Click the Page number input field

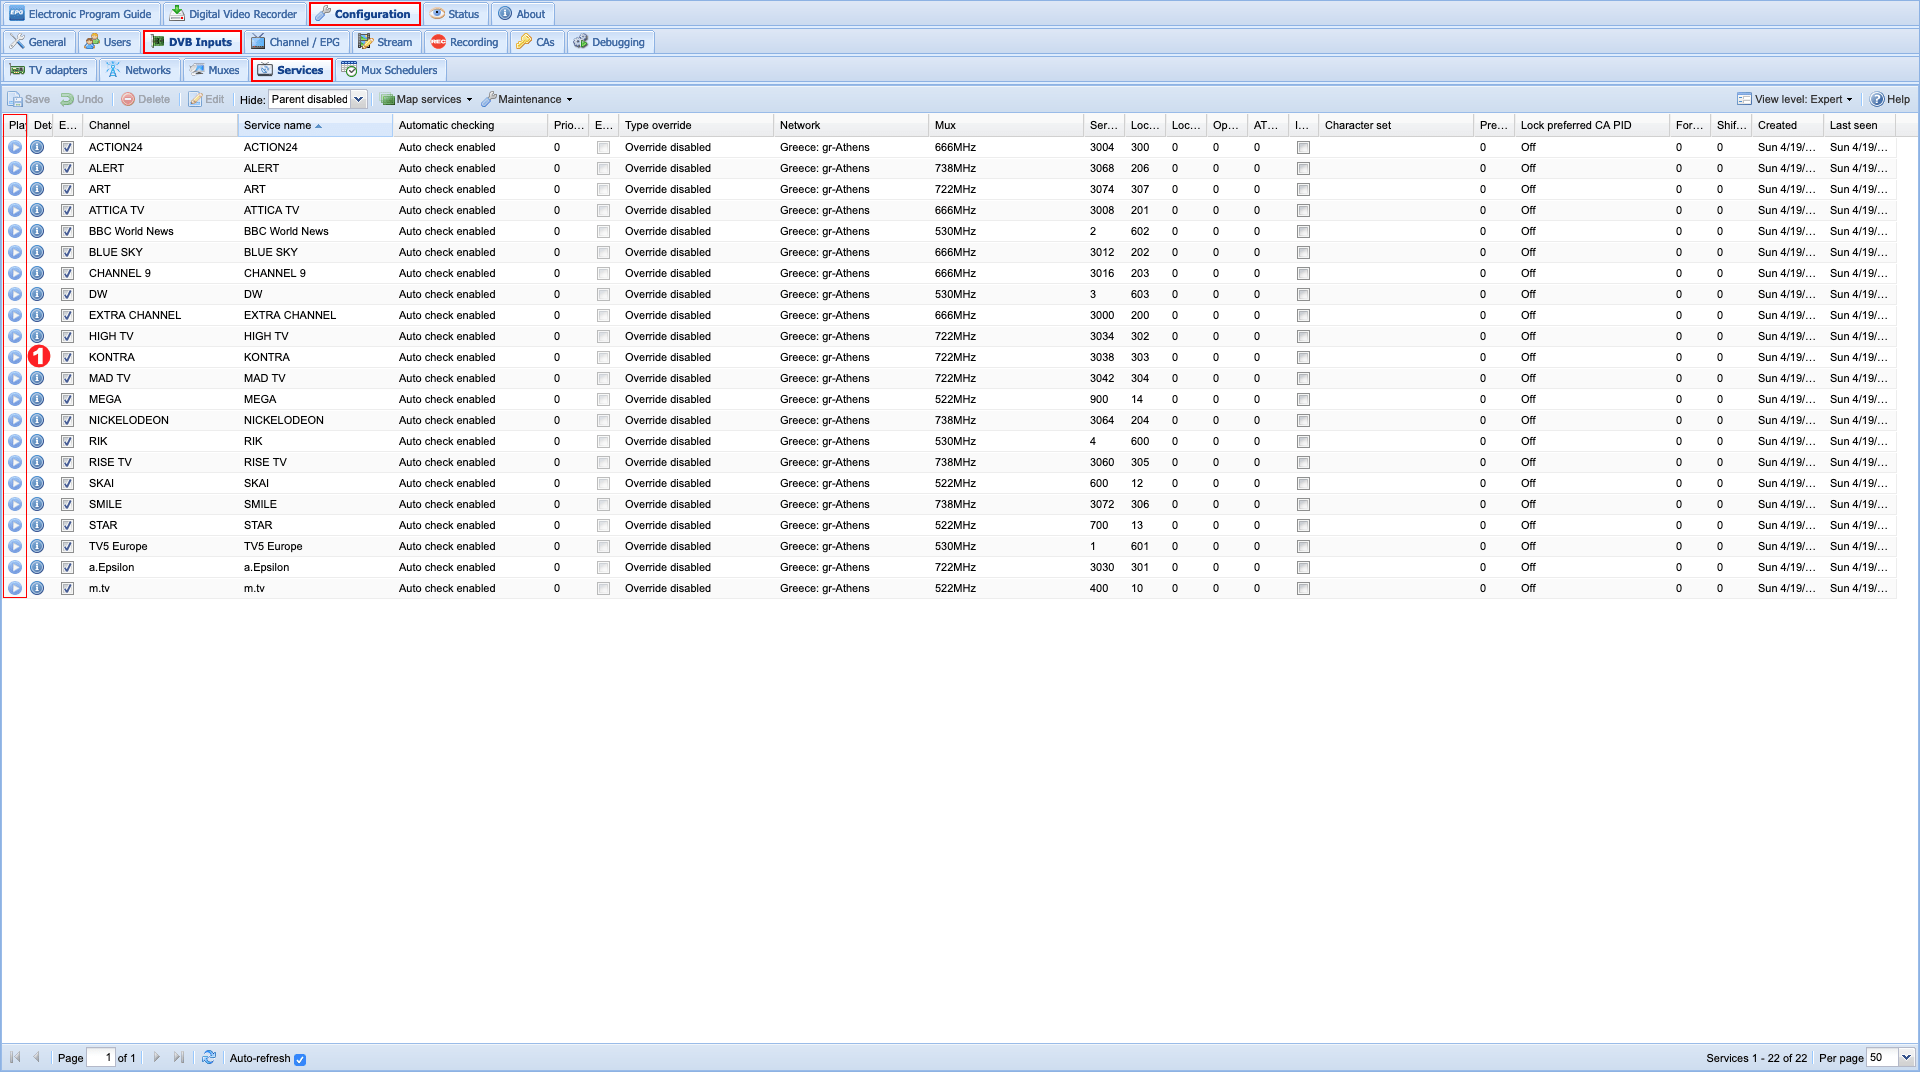[101, 1057]
